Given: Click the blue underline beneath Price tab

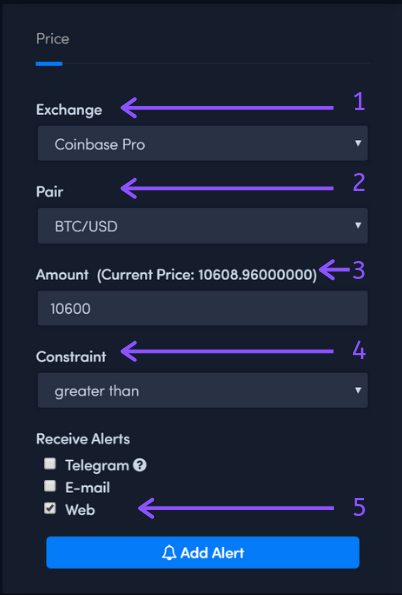Looking at the screenshot, I should point(49,64).
